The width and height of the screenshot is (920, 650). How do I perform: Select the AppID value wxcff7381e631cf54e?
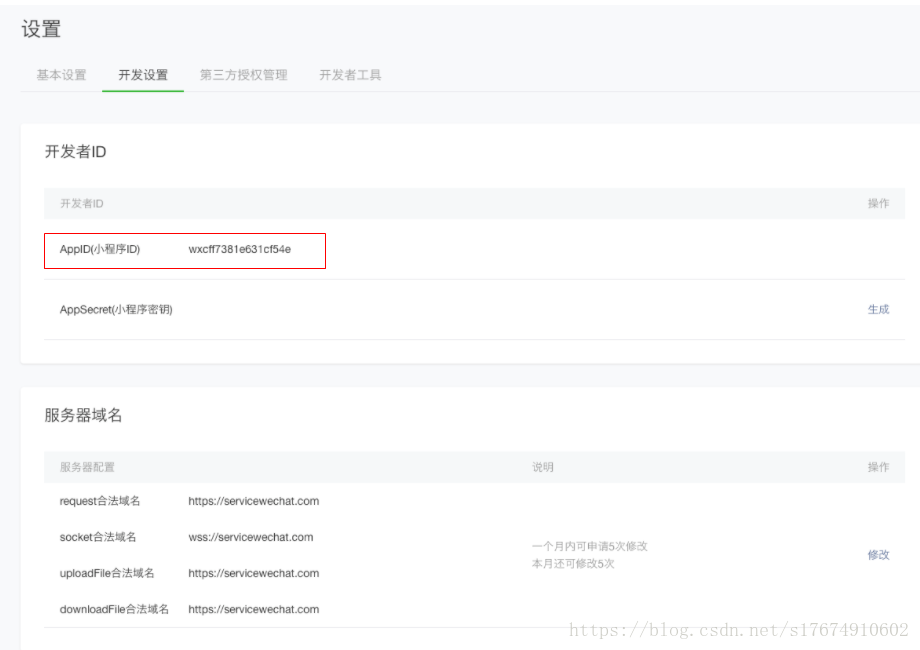tap(239, 249)
